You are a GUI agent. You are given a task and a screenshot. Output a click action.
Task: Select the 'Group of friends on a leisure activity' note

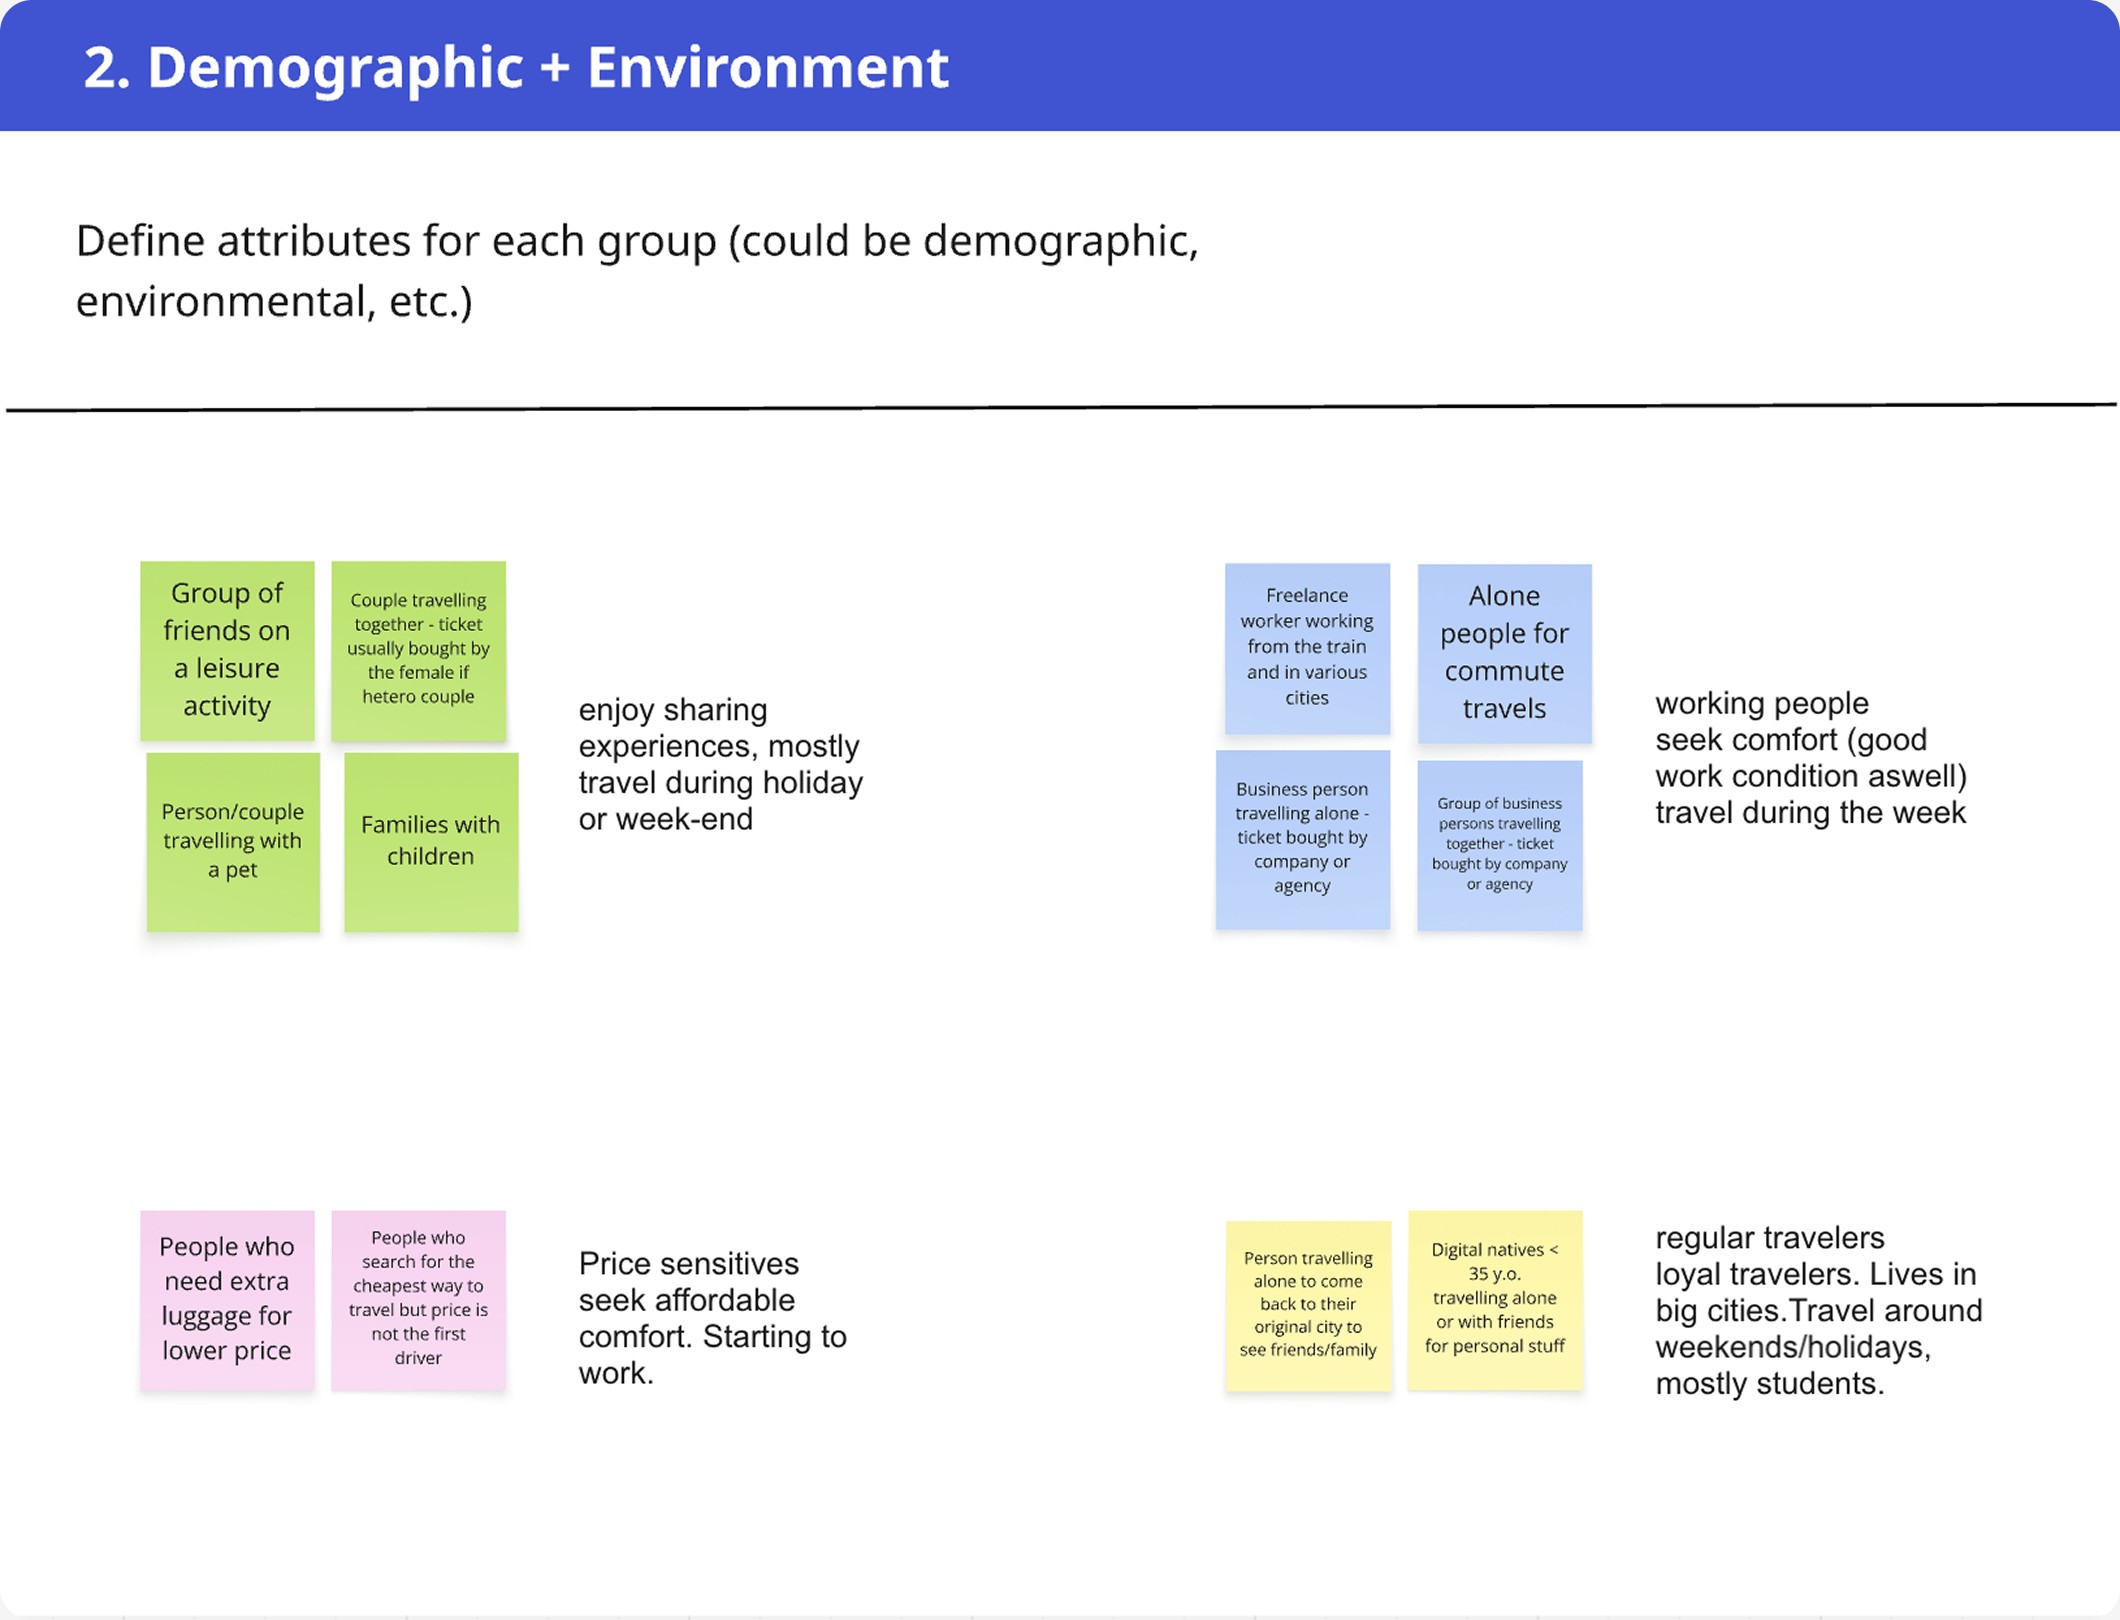[227, 650]
